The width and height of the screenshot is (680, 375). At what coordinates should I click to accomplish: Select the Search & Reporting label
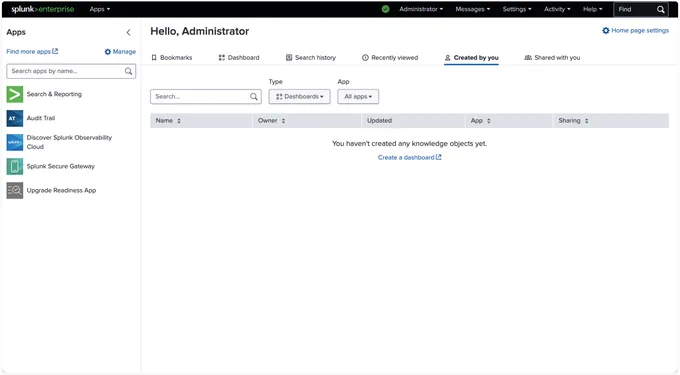pos(54,94)
